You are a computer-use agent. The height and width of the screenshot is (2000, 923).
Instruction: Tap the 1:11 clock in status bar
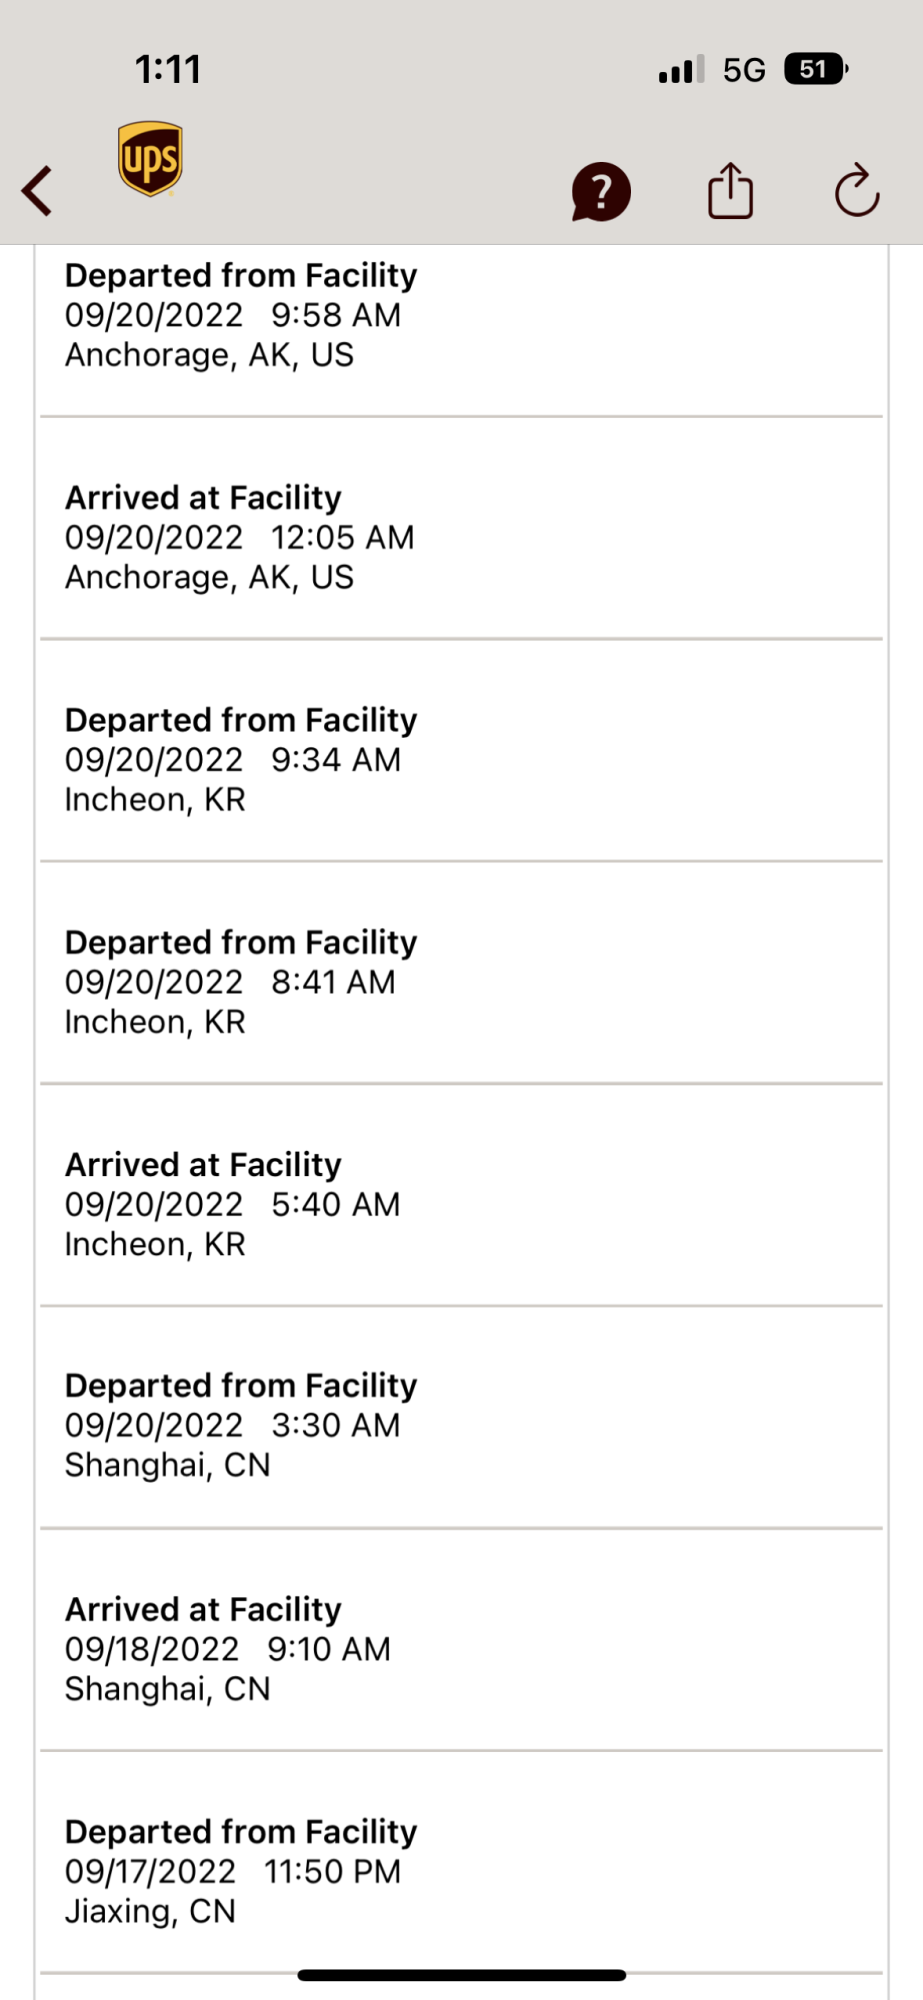point(168,70)
